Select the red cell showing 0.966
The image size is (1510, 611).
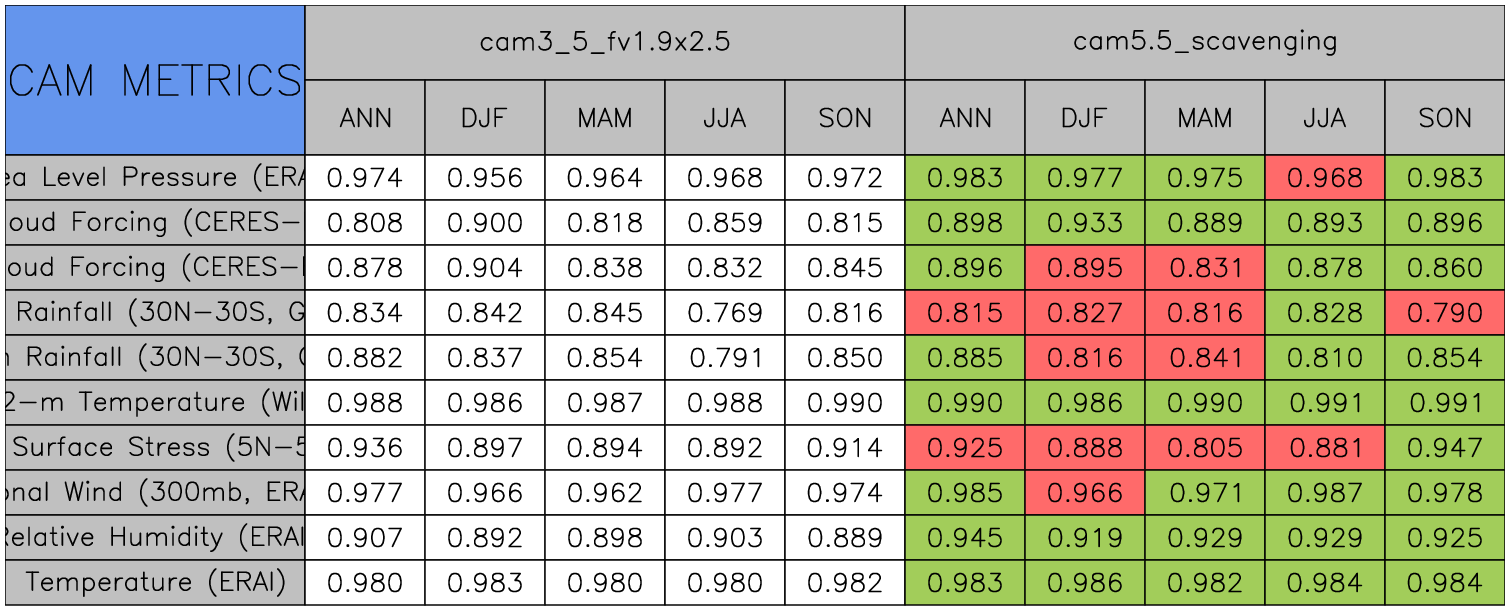1085,492
